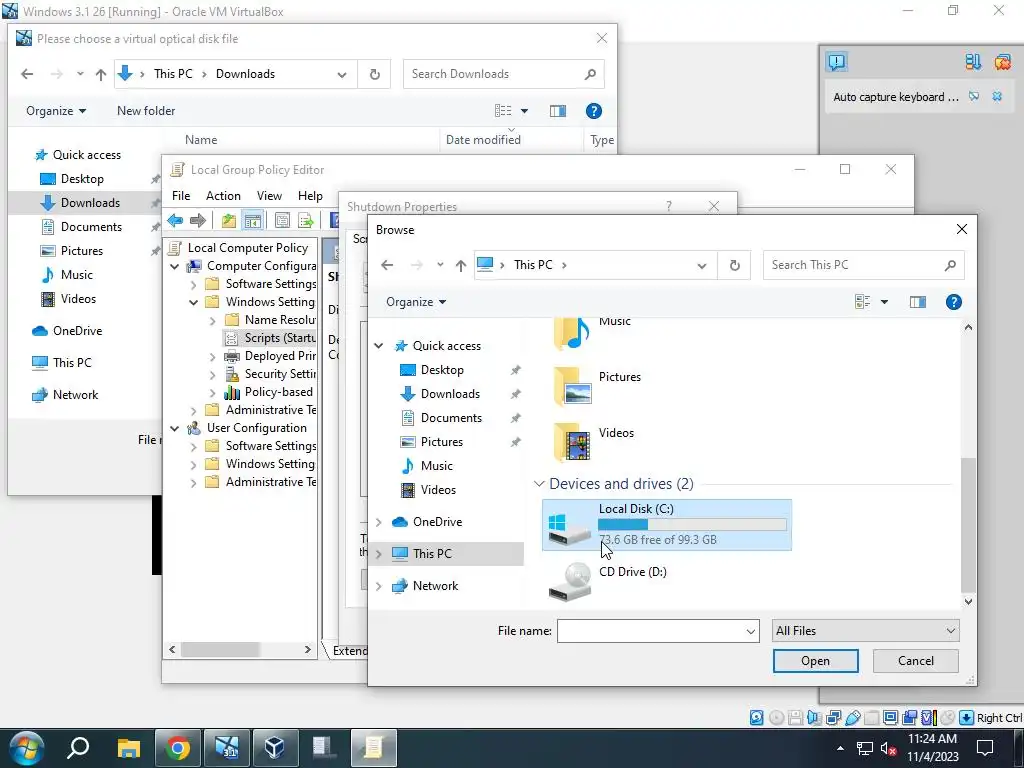The height and width of the screenshot is (768, 1024).
Task: Expand Security Settings node in policy tree
Action: click(x=212, y=375)
